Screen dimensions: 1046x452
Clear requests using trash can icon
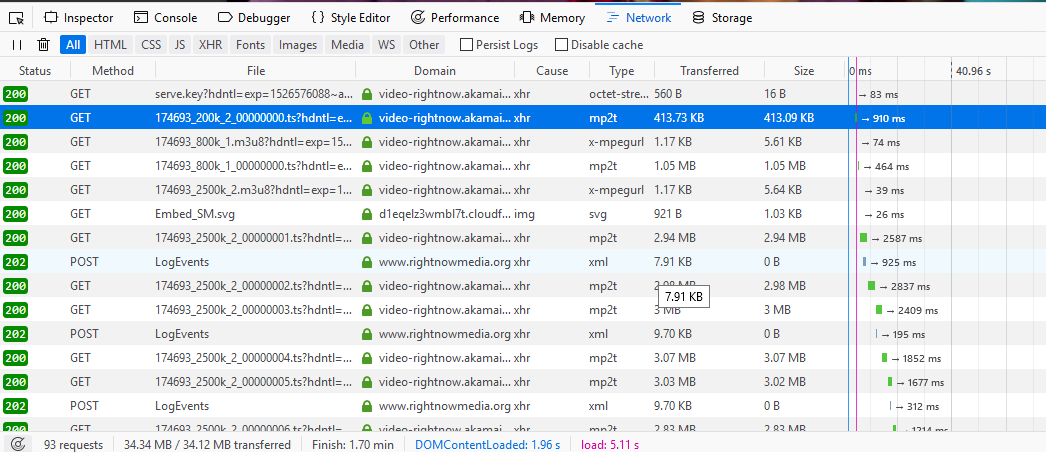43,44
